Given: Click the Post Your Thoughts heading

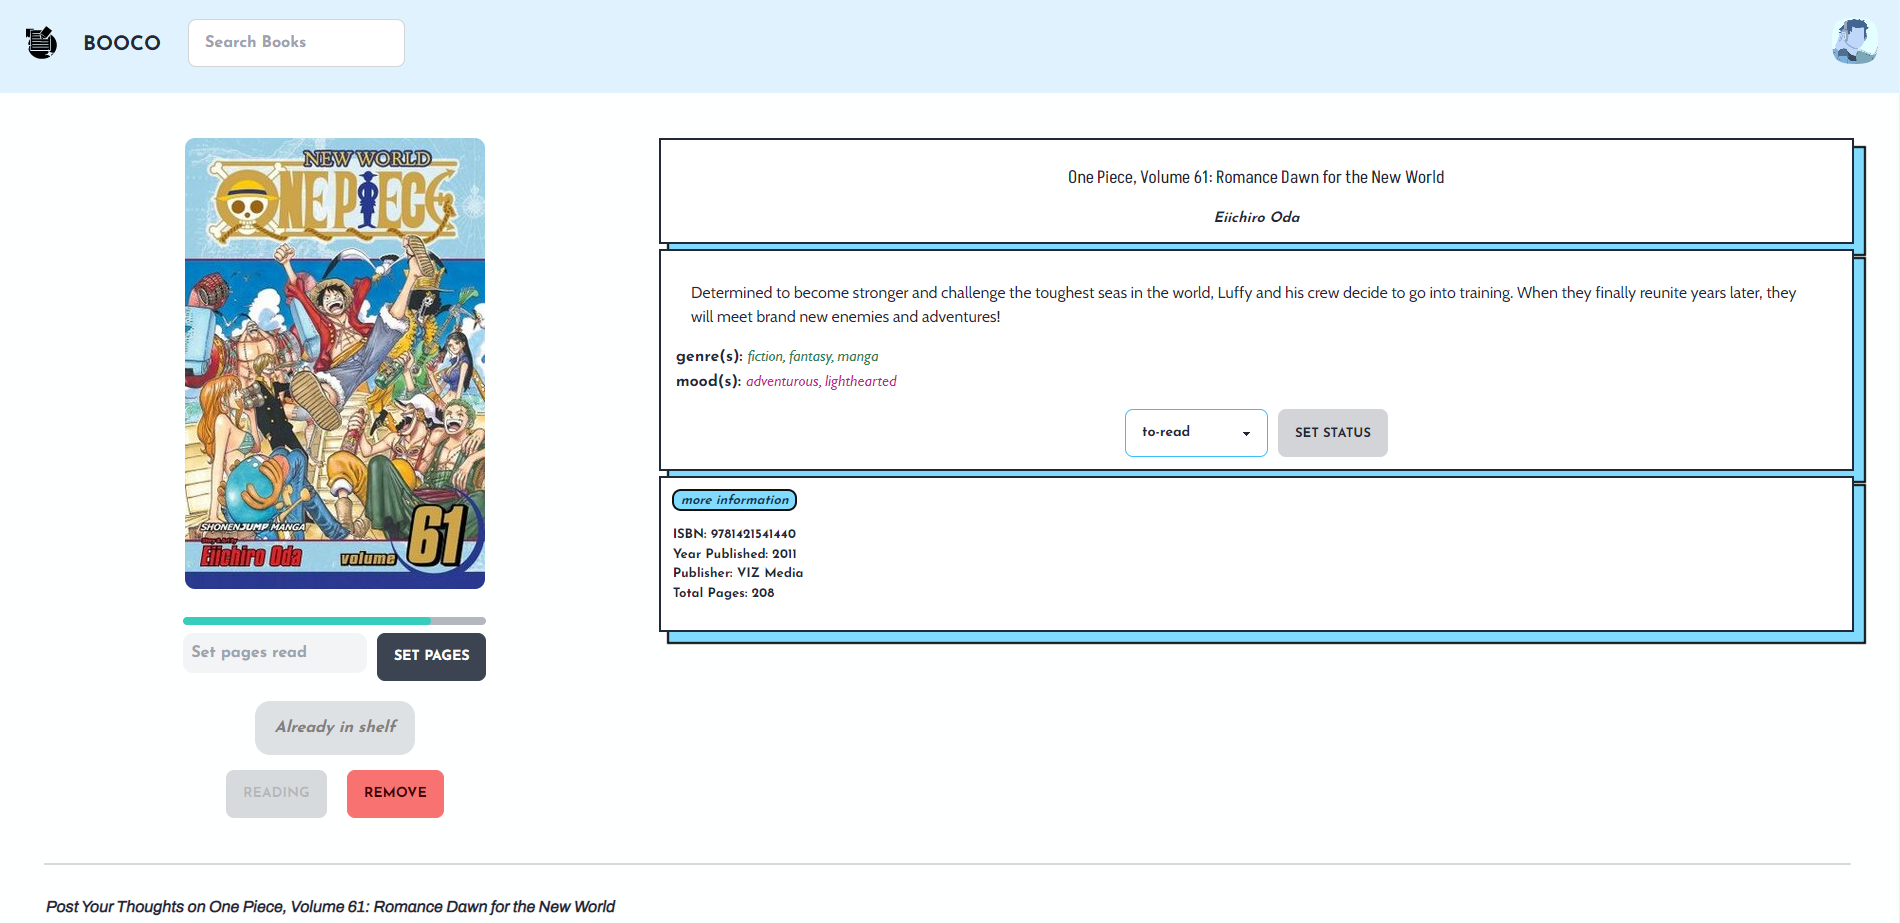Looking at the screenshot, I should [x=330, y=907].
